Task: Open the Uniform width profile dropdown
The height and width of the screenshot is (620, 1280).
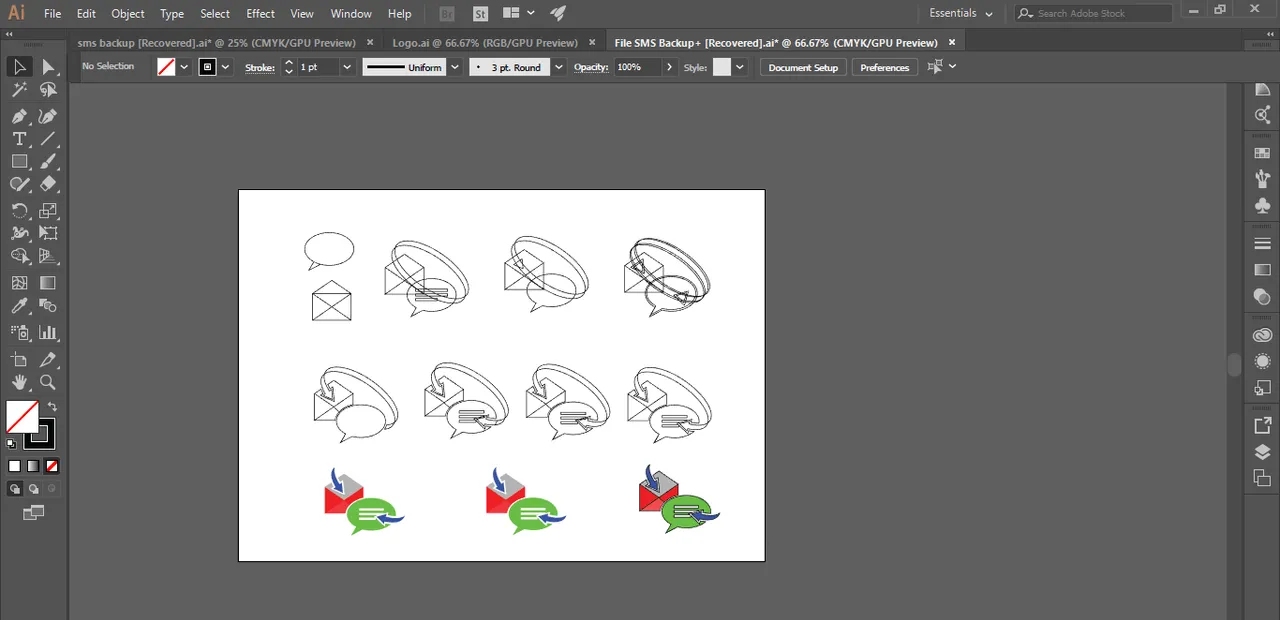Action: click(x=455, y=67)
